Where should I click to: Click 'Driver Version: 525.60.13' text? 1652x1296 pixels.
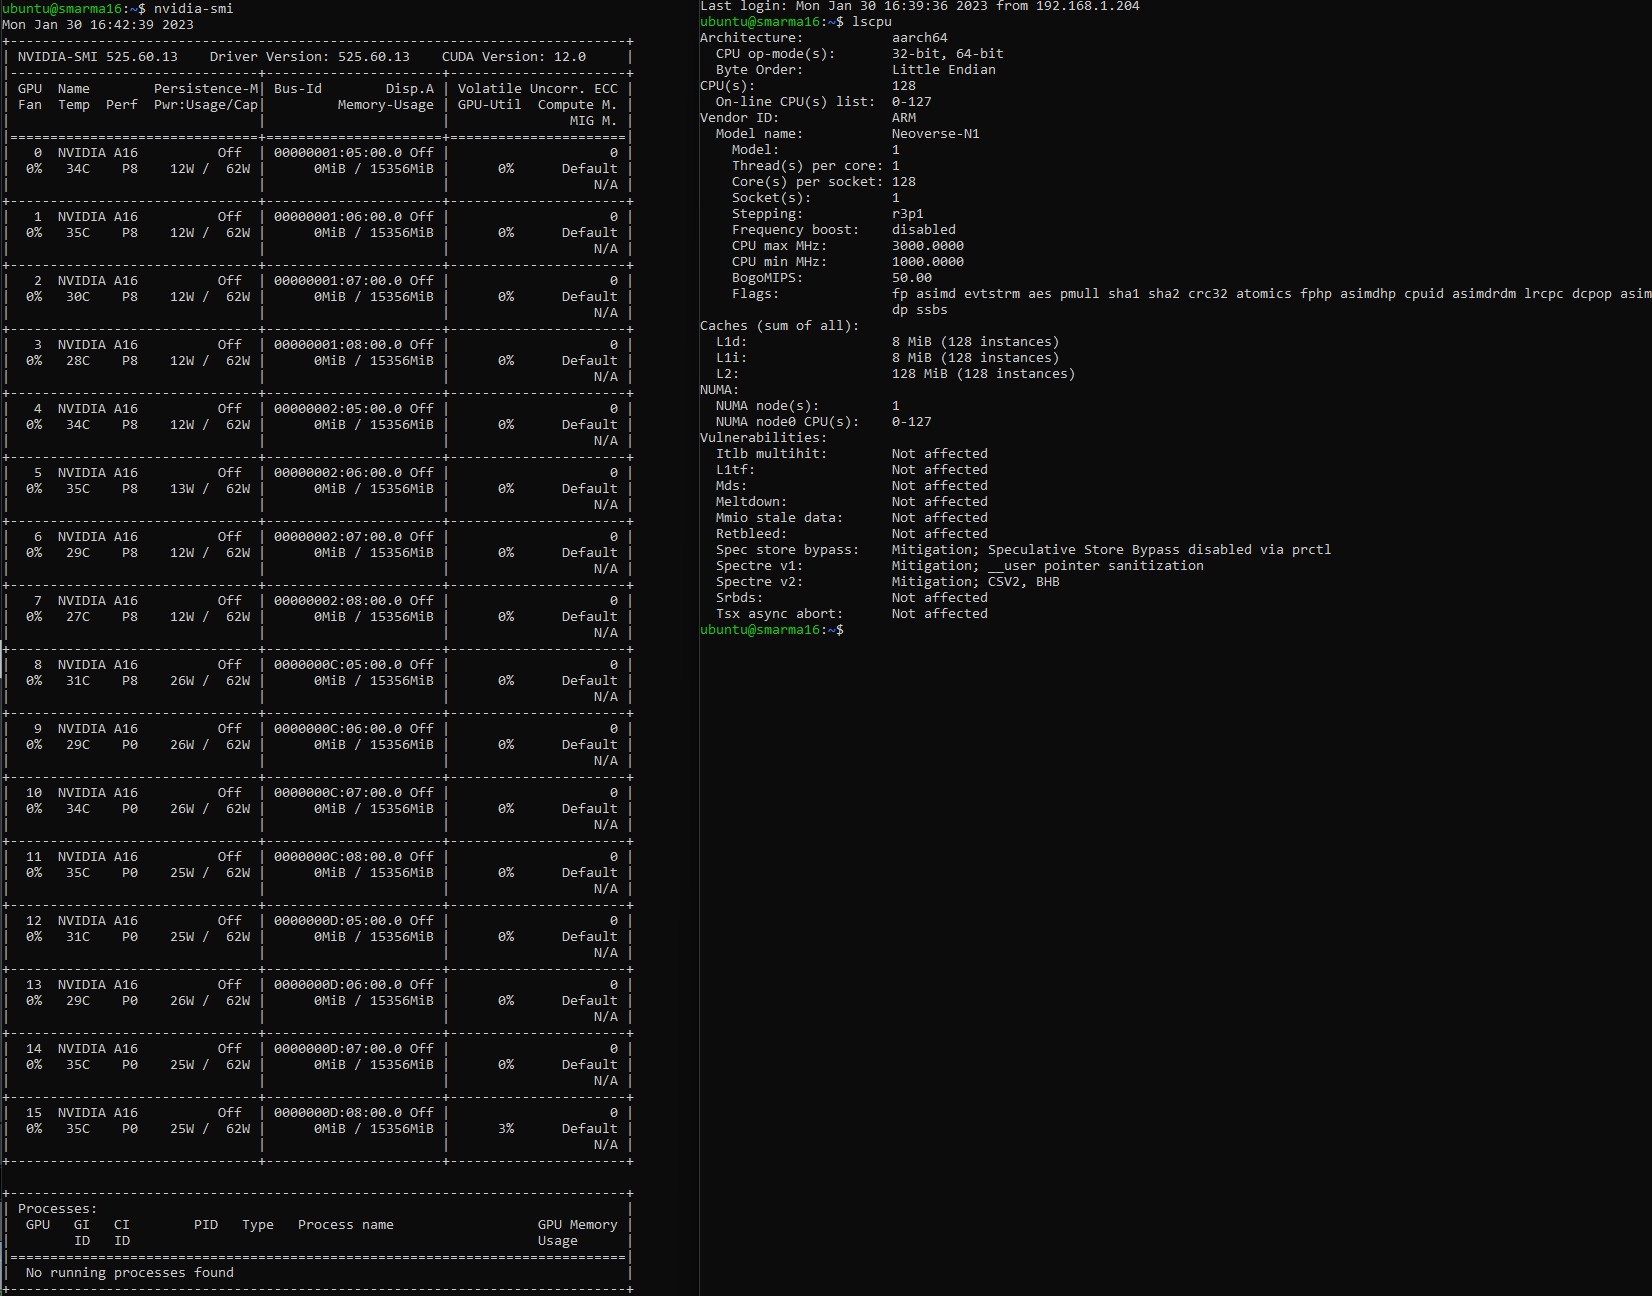[310, 56]
